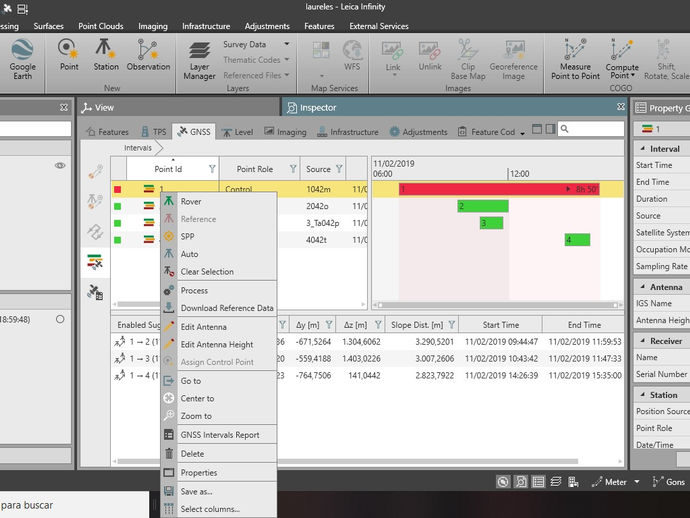Toggle the green checkbox for source 4042t
690x518 pixels.
(117, 240)
